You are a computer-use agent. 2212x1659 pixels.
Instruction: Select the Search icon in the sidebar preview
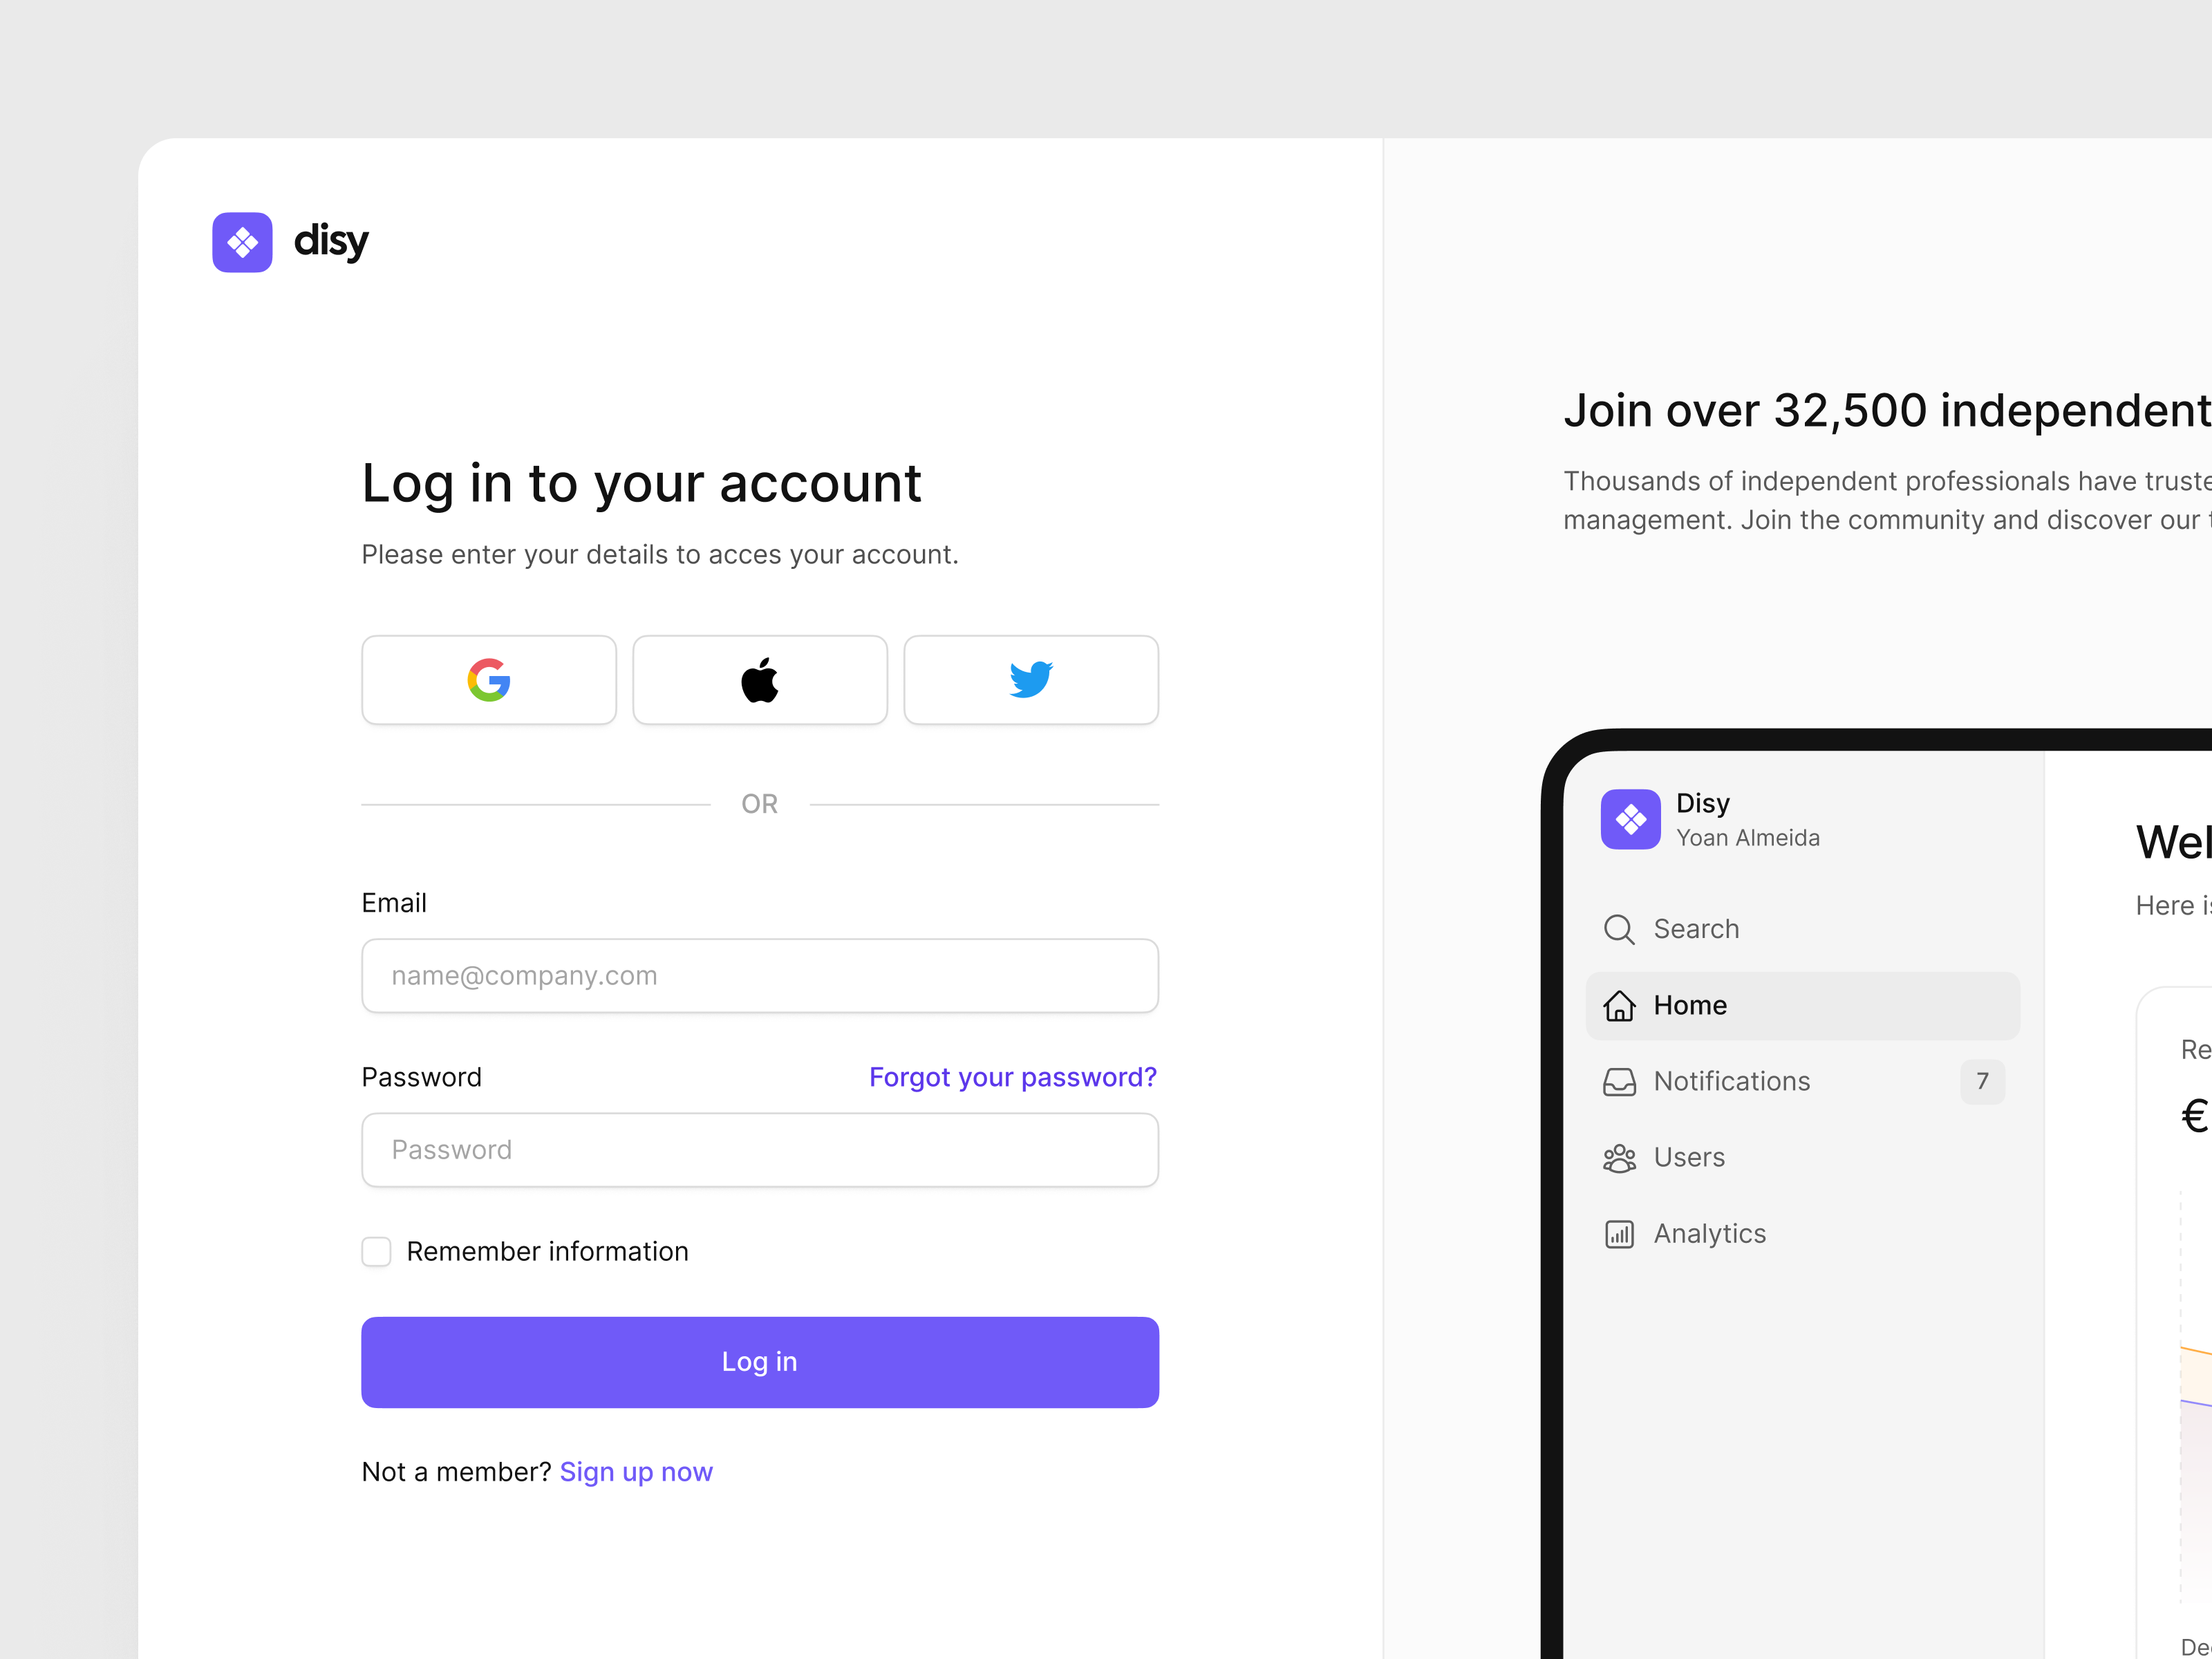1619,928
